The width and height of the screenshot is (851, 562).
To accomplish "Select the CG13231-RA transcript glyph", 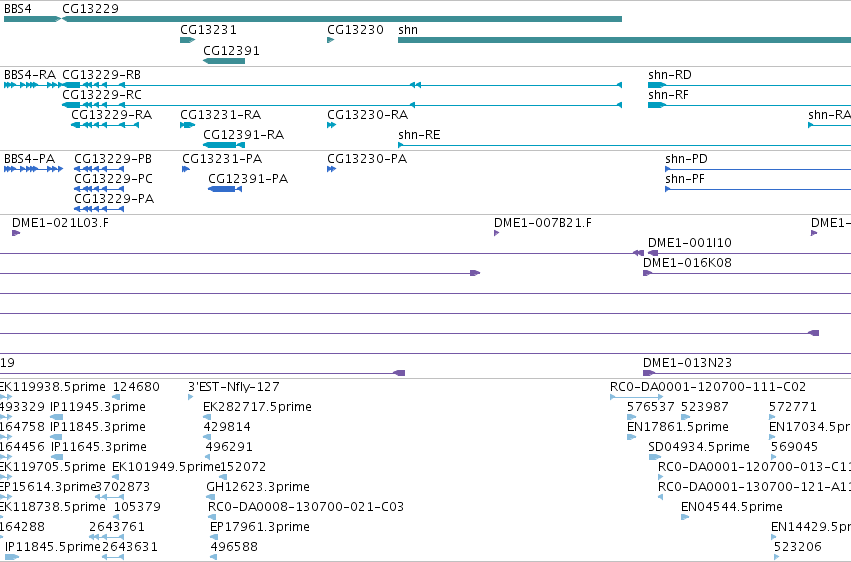I will pos(187,125).
